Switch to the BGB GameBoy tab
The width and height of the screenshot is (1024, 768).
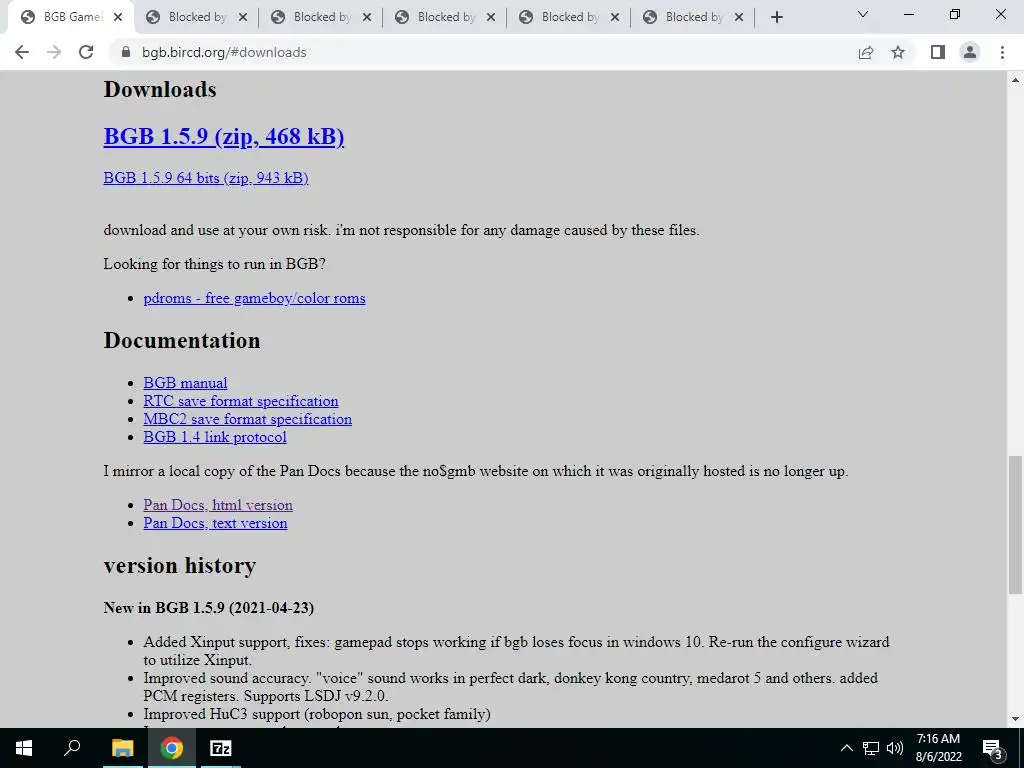click(71, 18)
